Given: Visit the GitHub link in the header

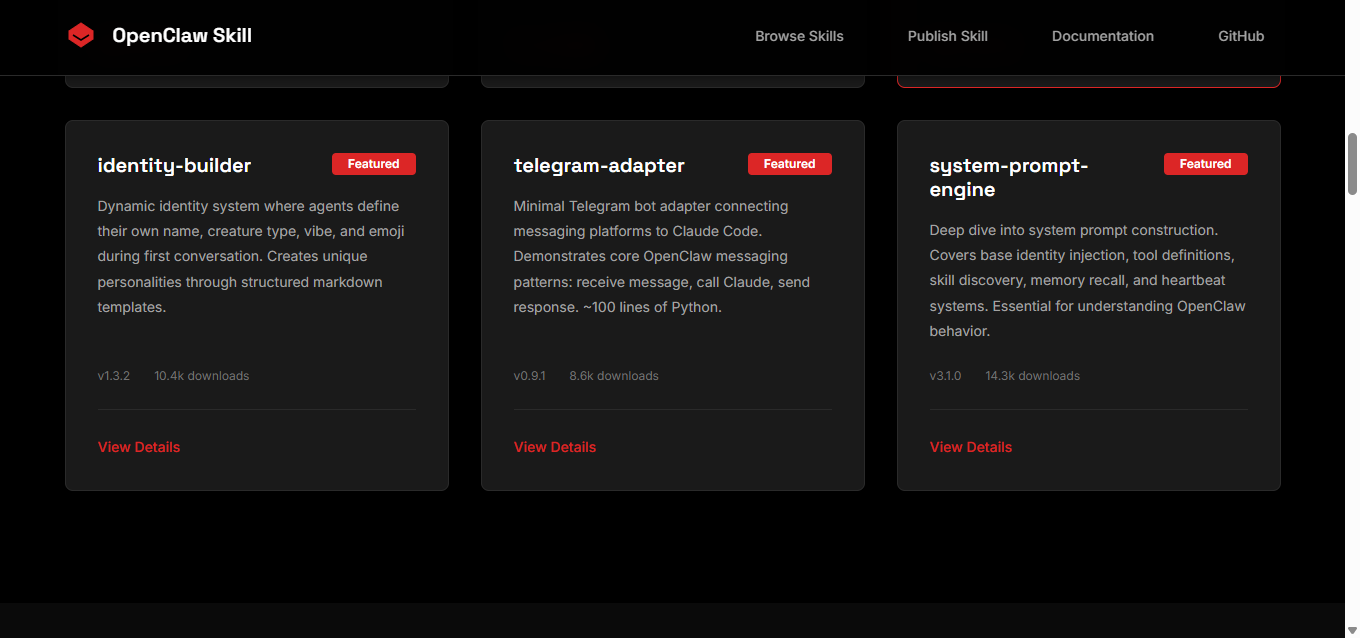Looking at the screenshot, I should (1240, 36).
